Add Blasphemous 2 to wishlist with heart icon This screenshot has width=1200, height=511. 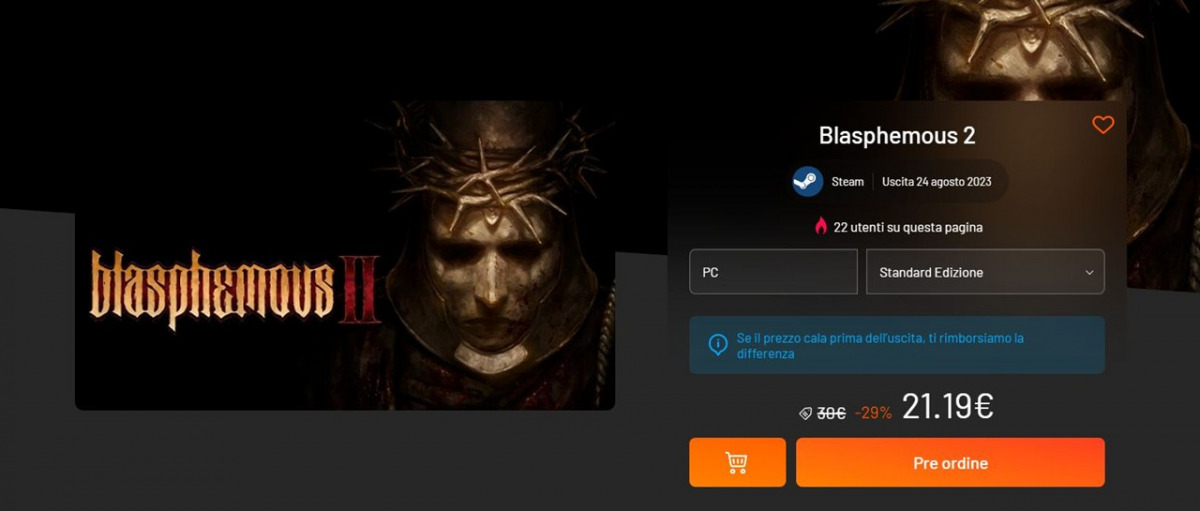click(x=1103, y=125)
